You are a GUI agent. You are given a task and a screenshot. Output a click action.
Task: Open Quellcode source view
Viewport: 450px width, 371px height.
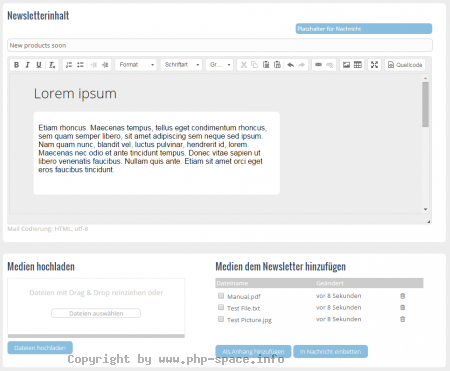pyautogui.click(x=405, y=65)
